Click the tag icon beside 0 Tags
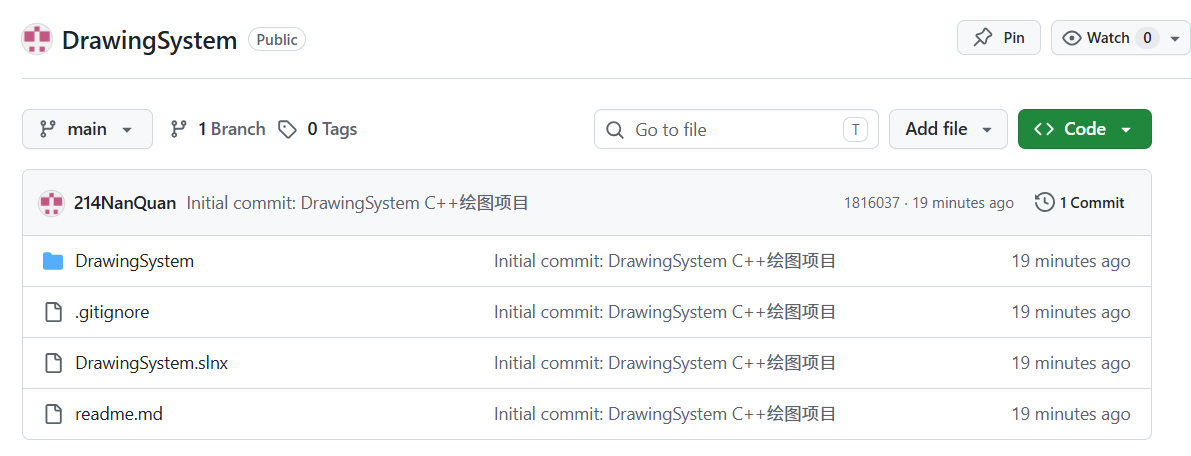The height and width of the screenshot is (456, 1191). 287,129
